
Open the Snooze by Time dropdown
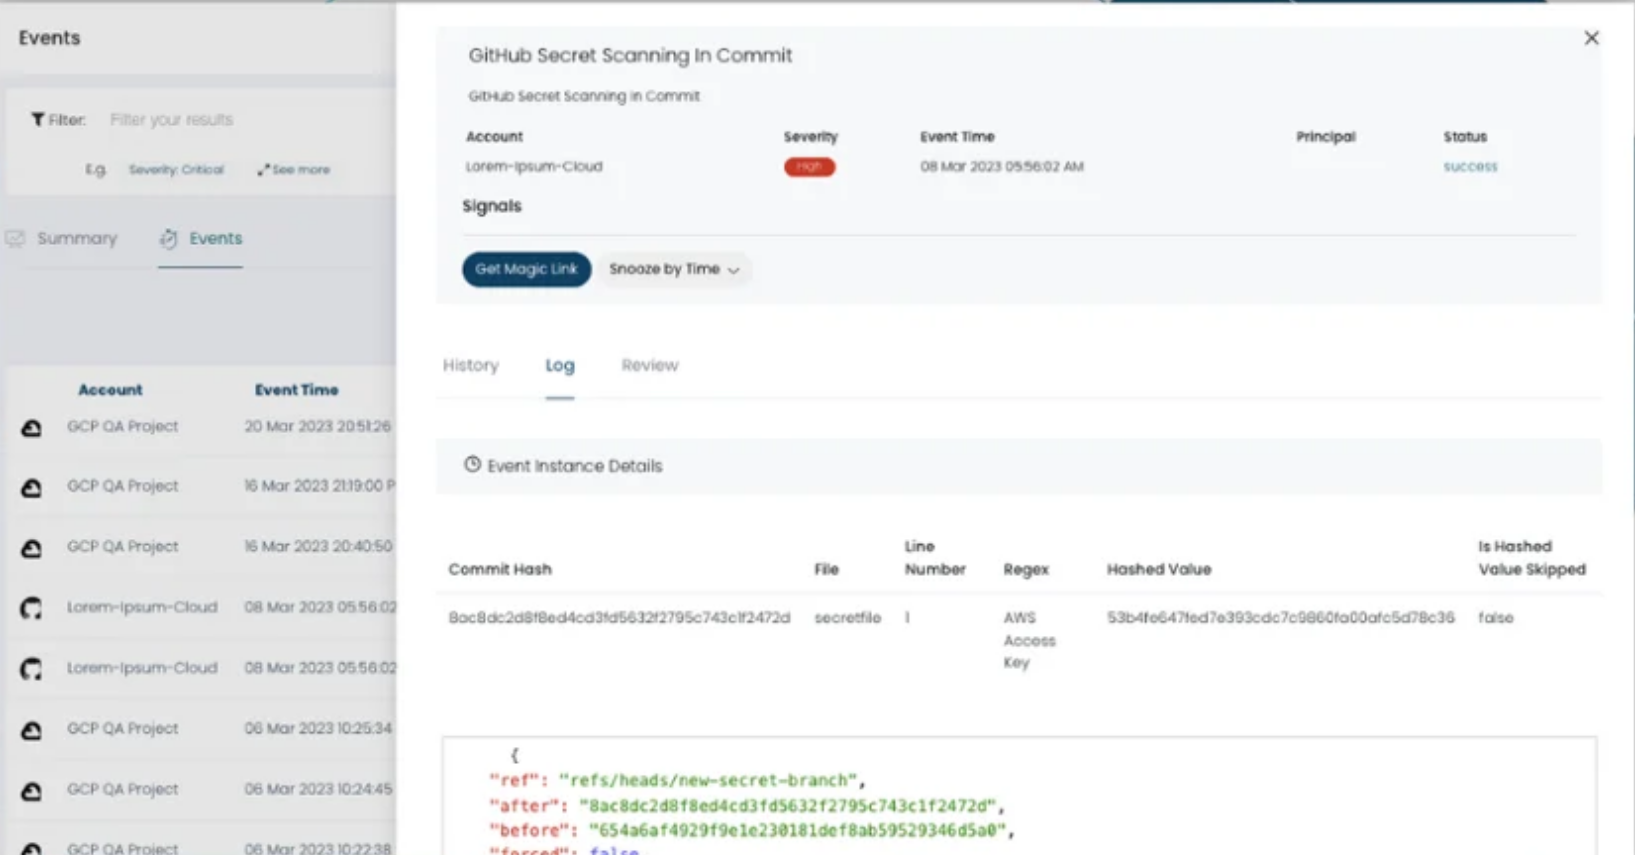click(674, 269)
